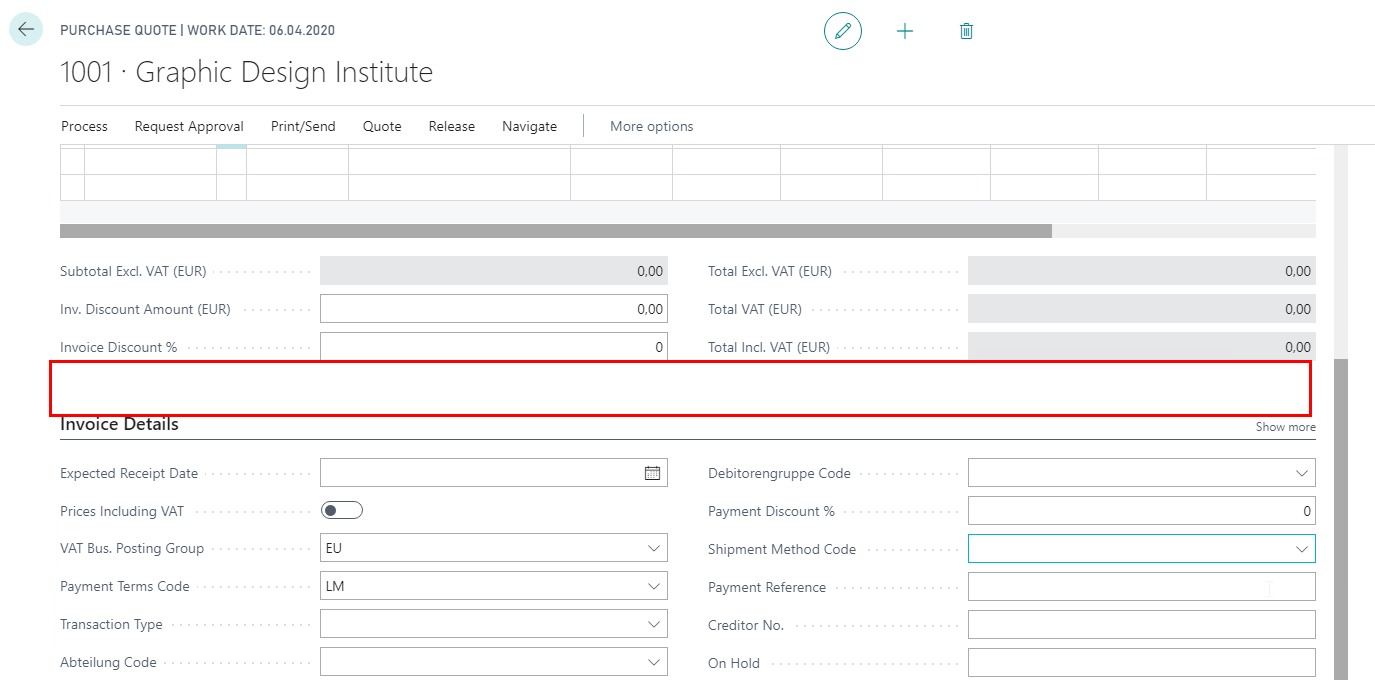Click Purchase Quote work date caption
1375x680 pixels.
click(x=197, y=30)
